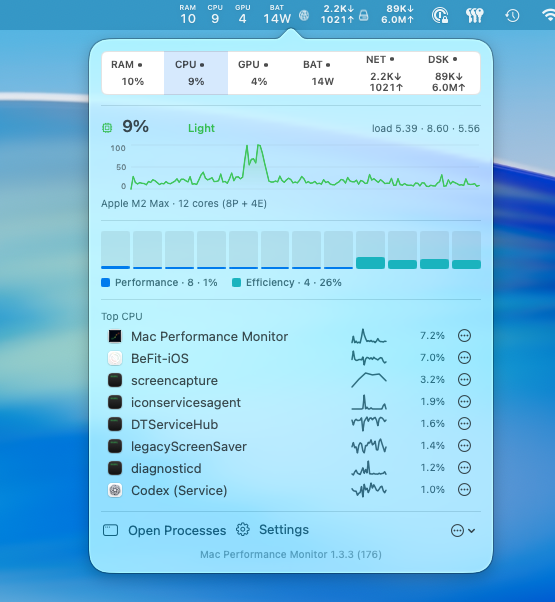This screenshot has height=602, width=555.
Task: Click CPU 9 in the menu bar
Action: click(215, 15)
